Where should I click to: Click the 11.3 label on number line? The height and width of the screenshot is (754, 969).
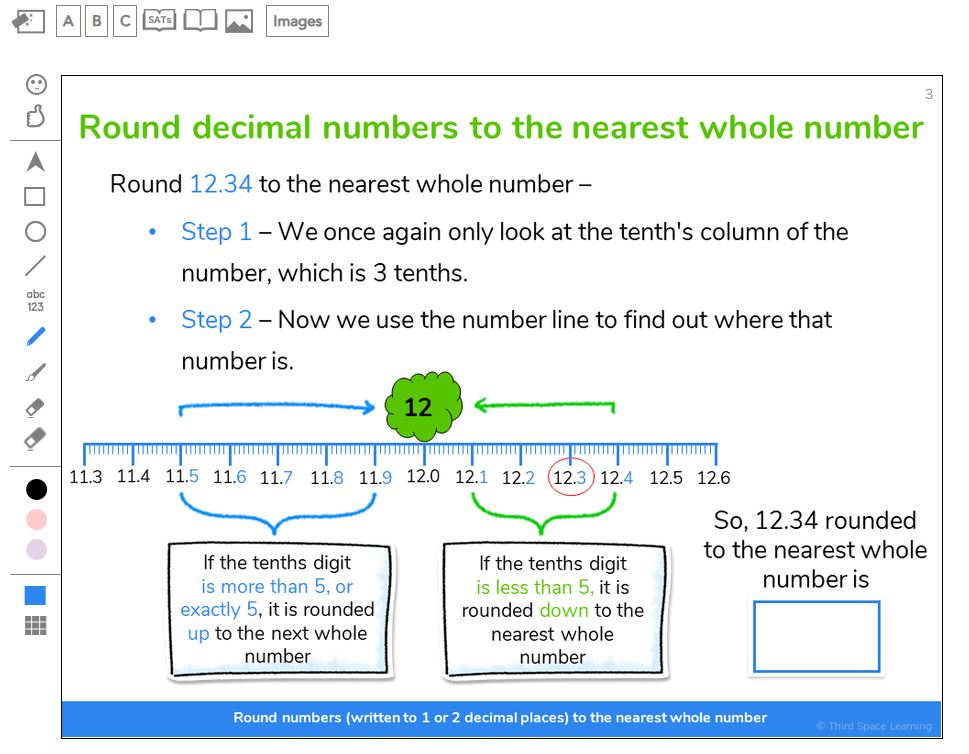pos(85,477)
